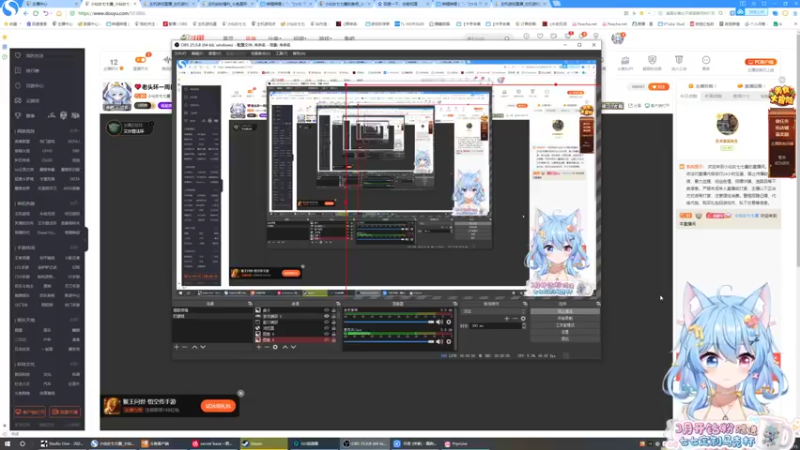
Task: Click the streamer avatar thumbnail in chat panel
Action: click(x=727, y=124)
